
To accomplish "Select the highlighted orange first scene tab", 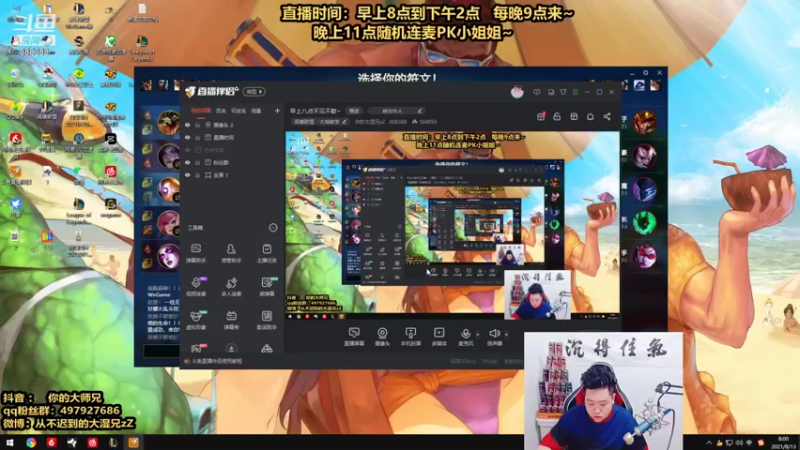I will coord(201,111).
